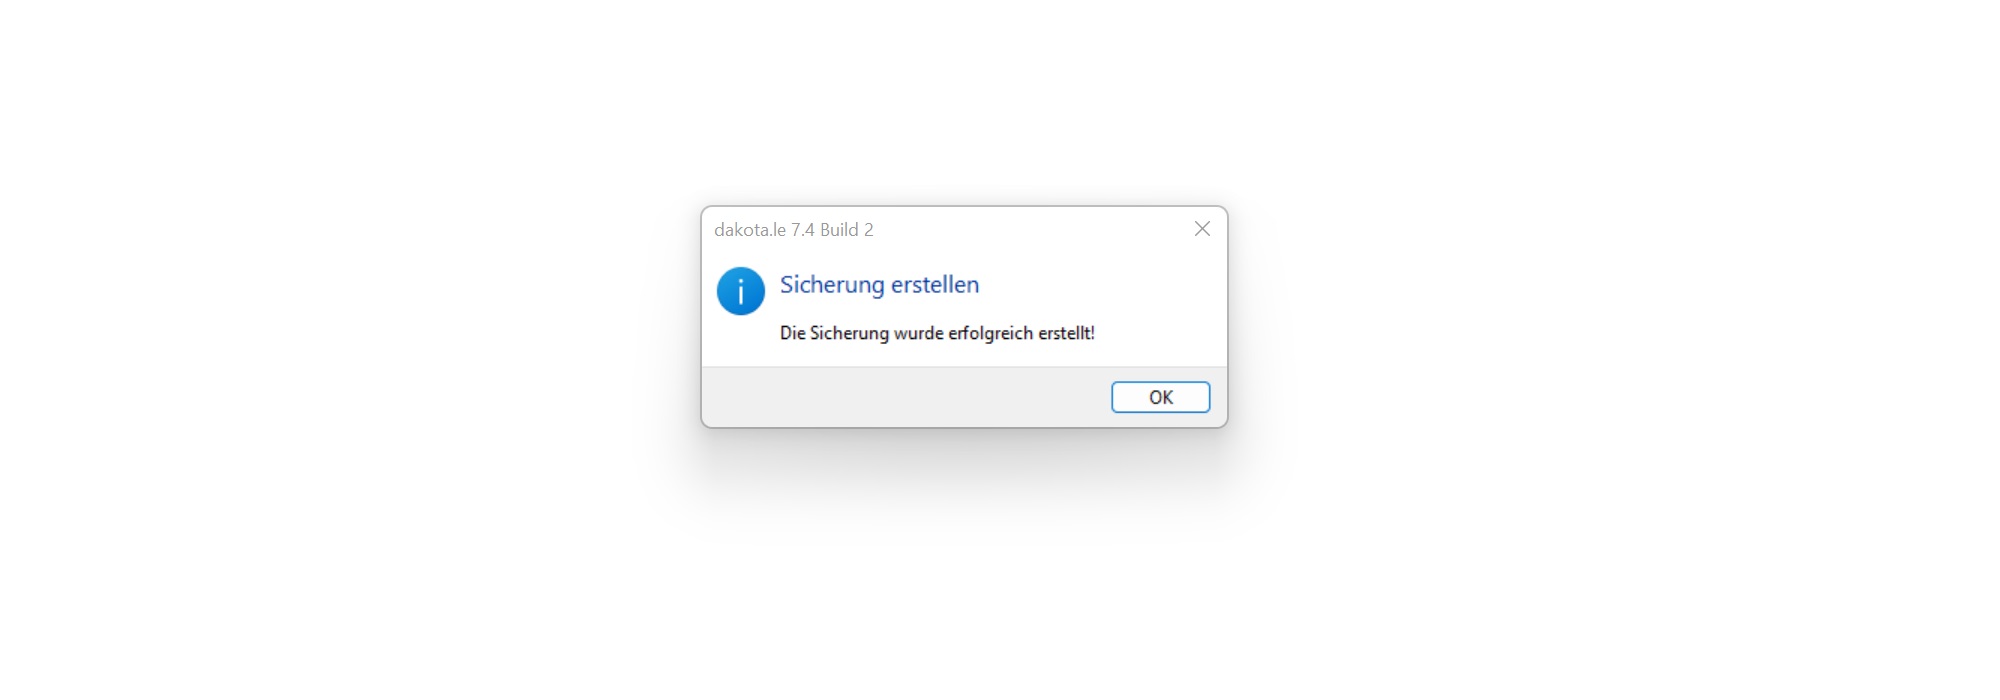This screenshot has height=700, width=2000.
Task: Click the dakota.le 7.4 Build 2 title
Action: [794, 230]
